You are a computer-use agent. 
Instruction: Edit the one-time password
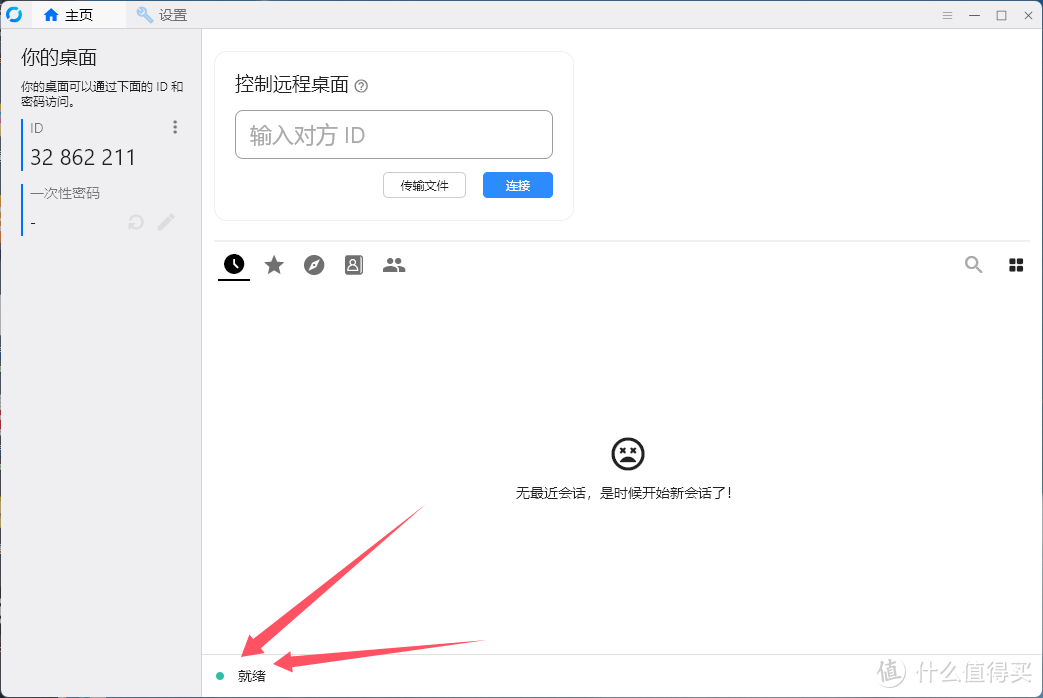click(x=165, y=222)
